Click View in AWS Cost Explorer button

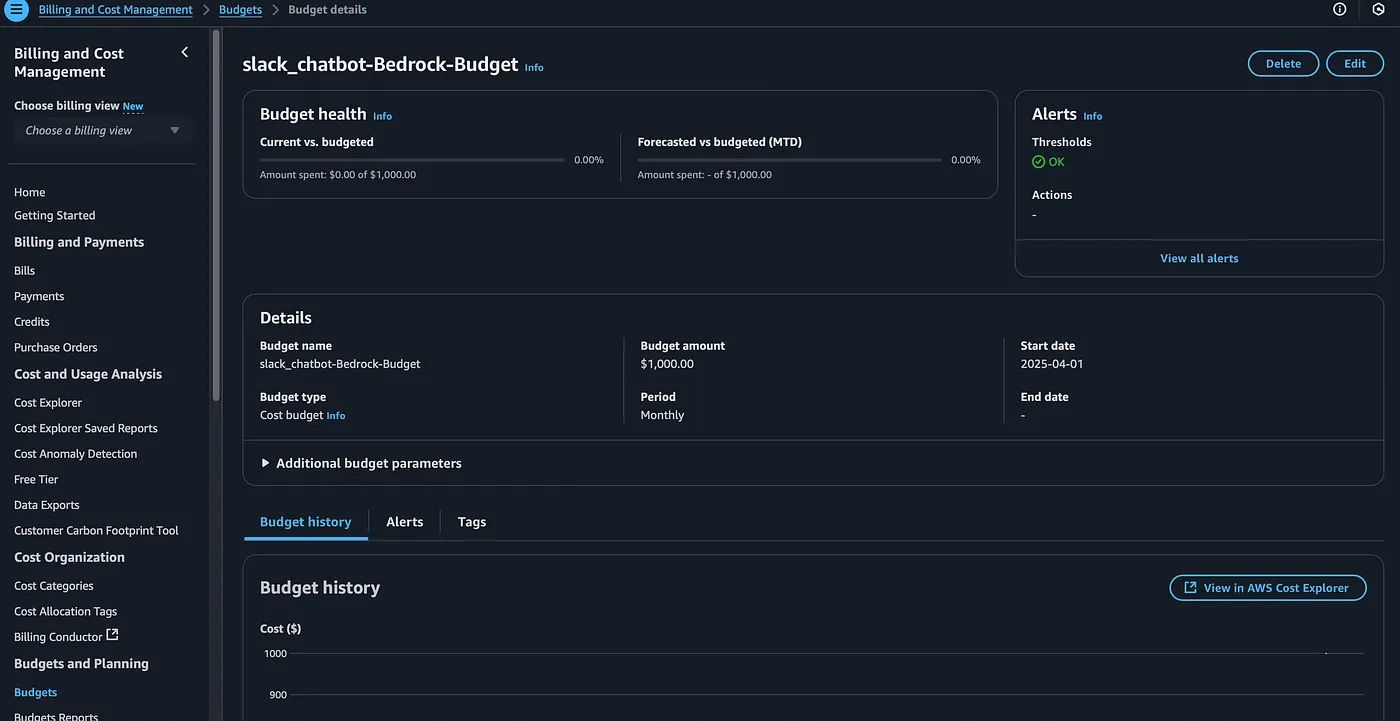click(1267, 587)
